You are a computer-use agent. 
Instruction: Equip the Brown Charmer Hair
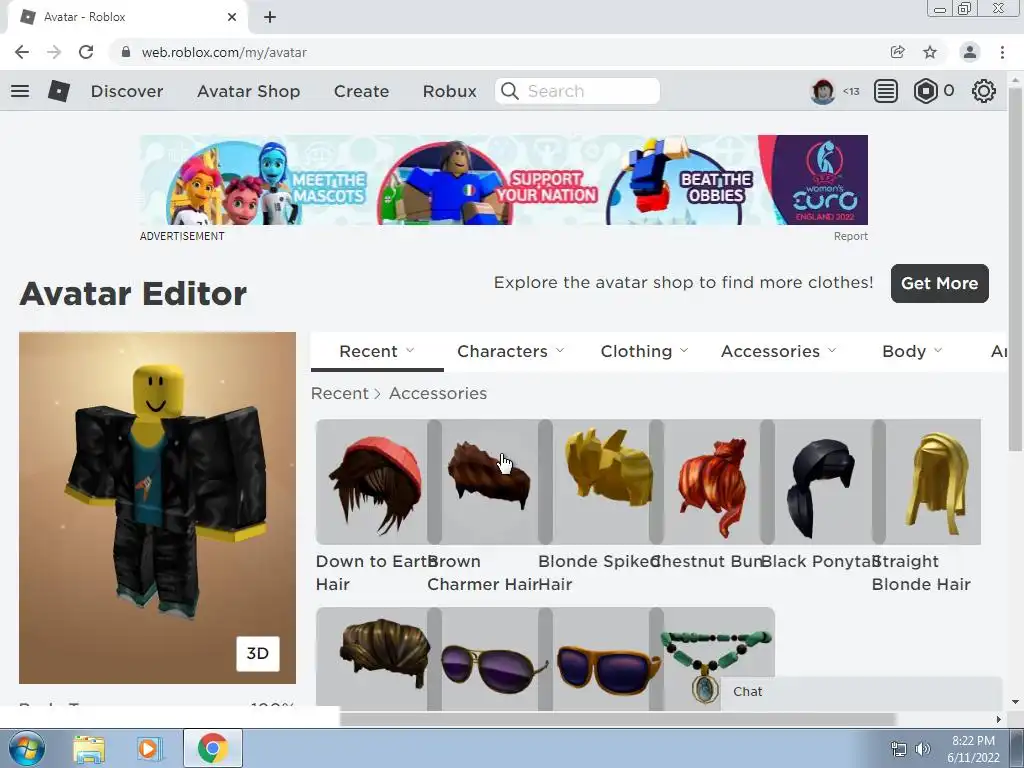(x=490, y=482)
